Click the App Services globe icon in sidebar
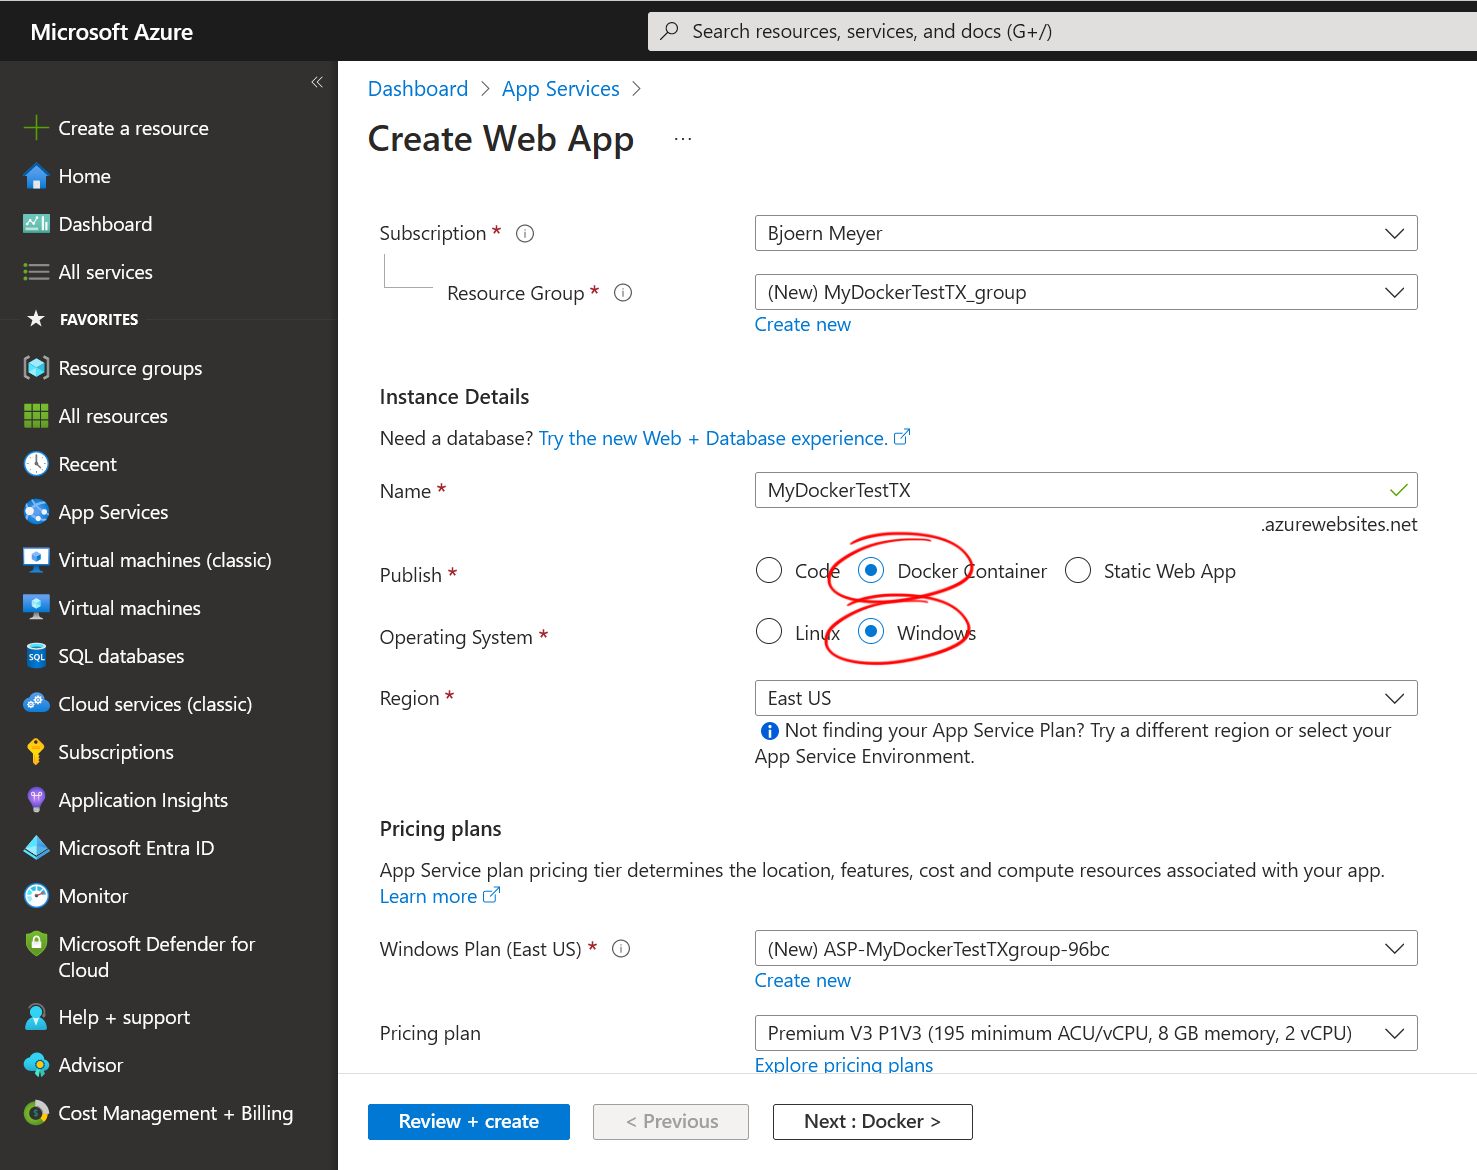The width and height of the screenshot is (1477, 1170). point(36,512)
